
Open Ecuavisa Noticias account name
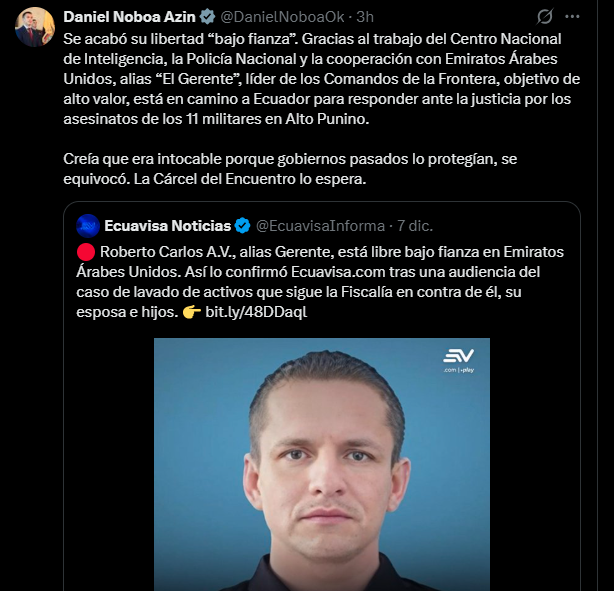click(x=168, y=225)
